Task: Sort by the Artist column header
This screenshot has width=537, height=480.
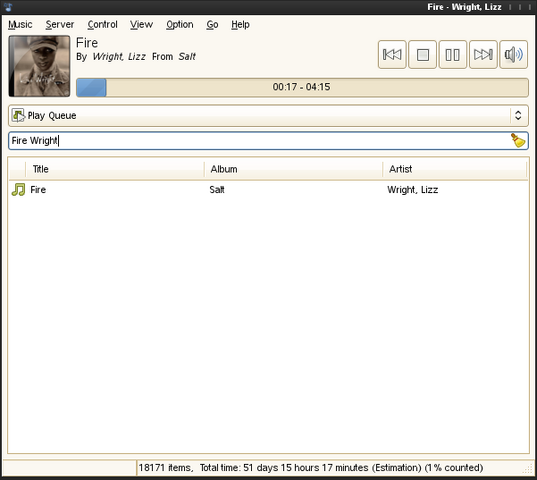Action: point(454,169)
